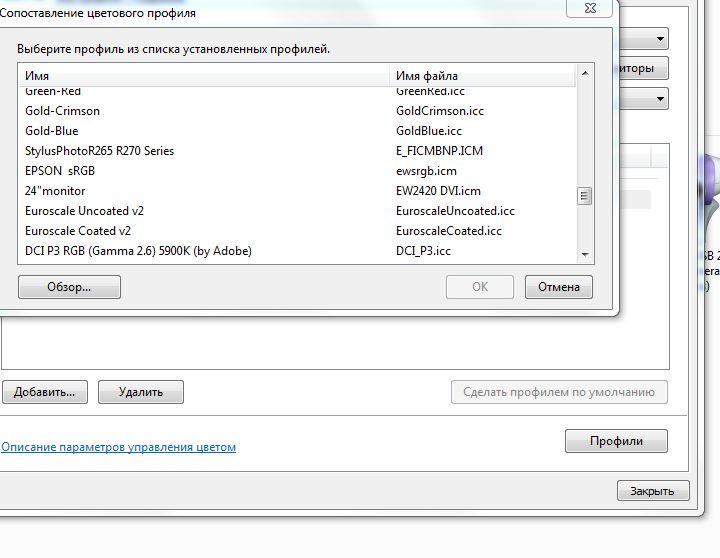Select the Gold-Crimson profile row
This screenshot has height=558, width=720.
(296, 111)
